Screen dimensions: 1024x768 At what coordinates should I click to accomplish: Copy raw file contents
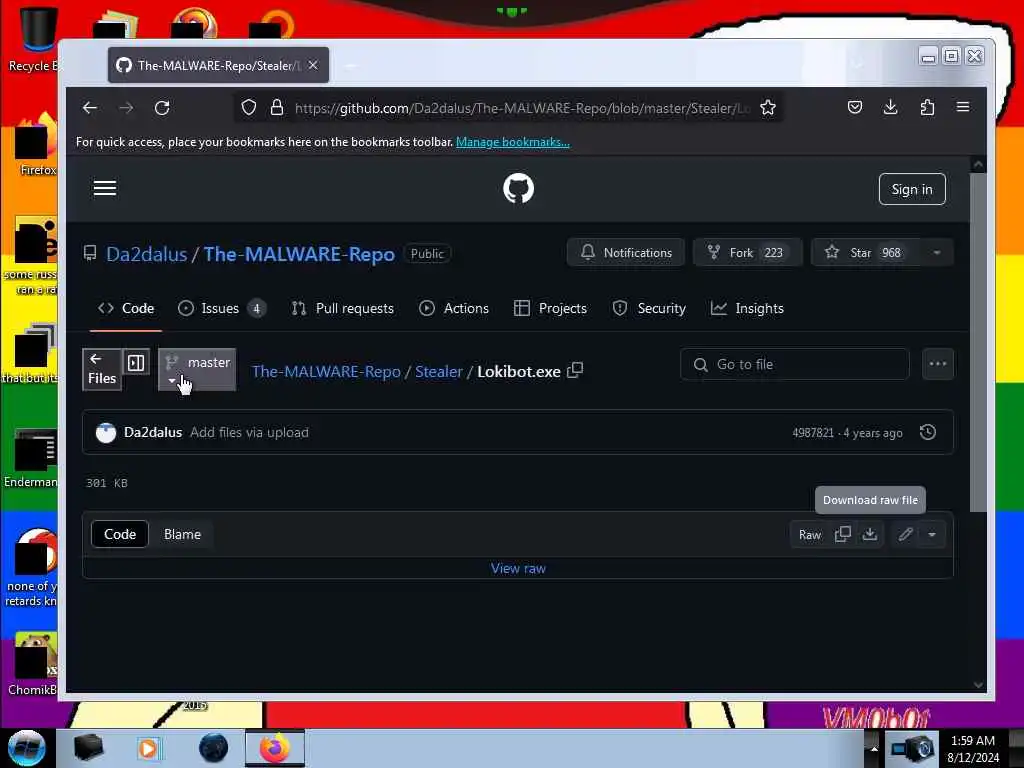pyautogui.click(x=842, y=534)
